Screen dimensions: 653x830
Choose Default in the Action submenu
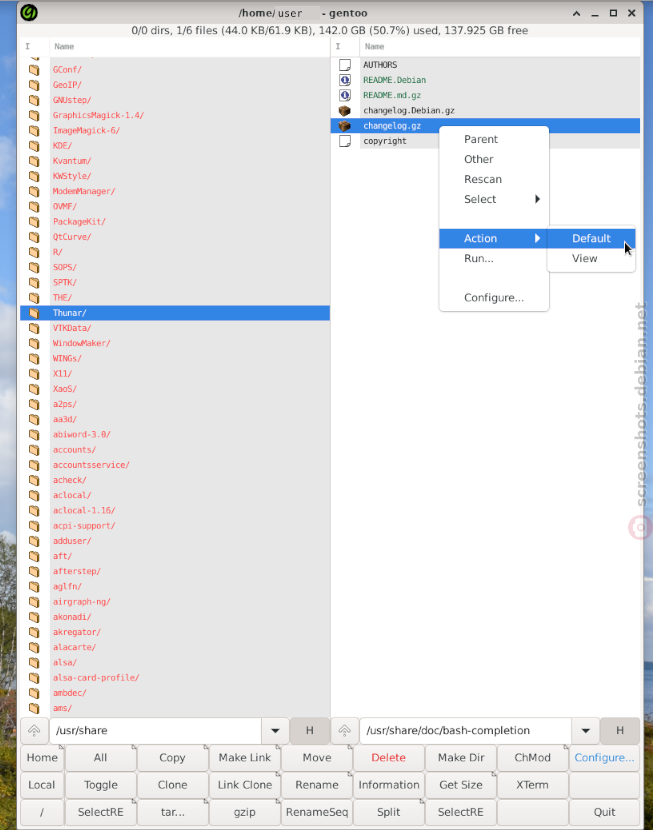591,238
